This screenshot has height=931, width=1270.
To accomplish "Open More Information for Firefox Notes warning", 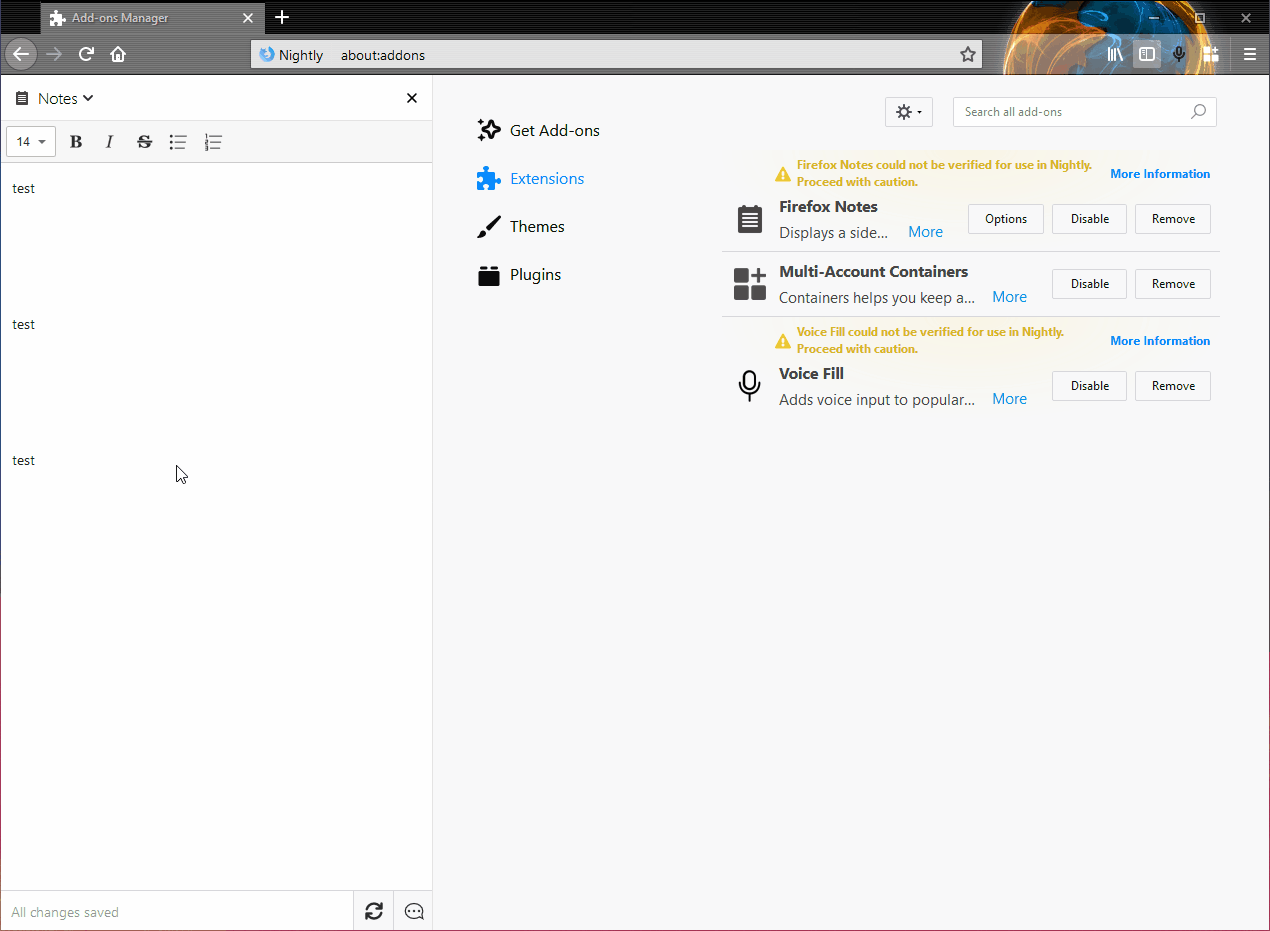I will 1160,174.
